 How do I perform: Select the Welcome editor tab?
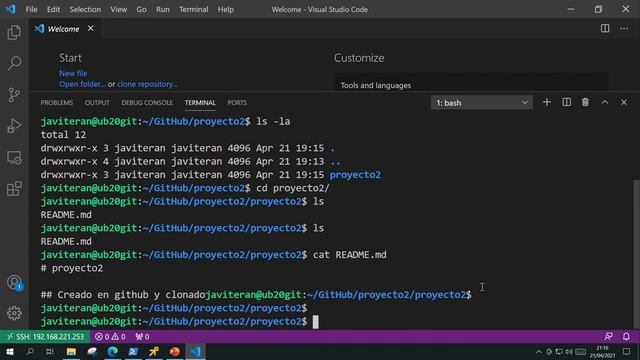[x=64, y=29]
